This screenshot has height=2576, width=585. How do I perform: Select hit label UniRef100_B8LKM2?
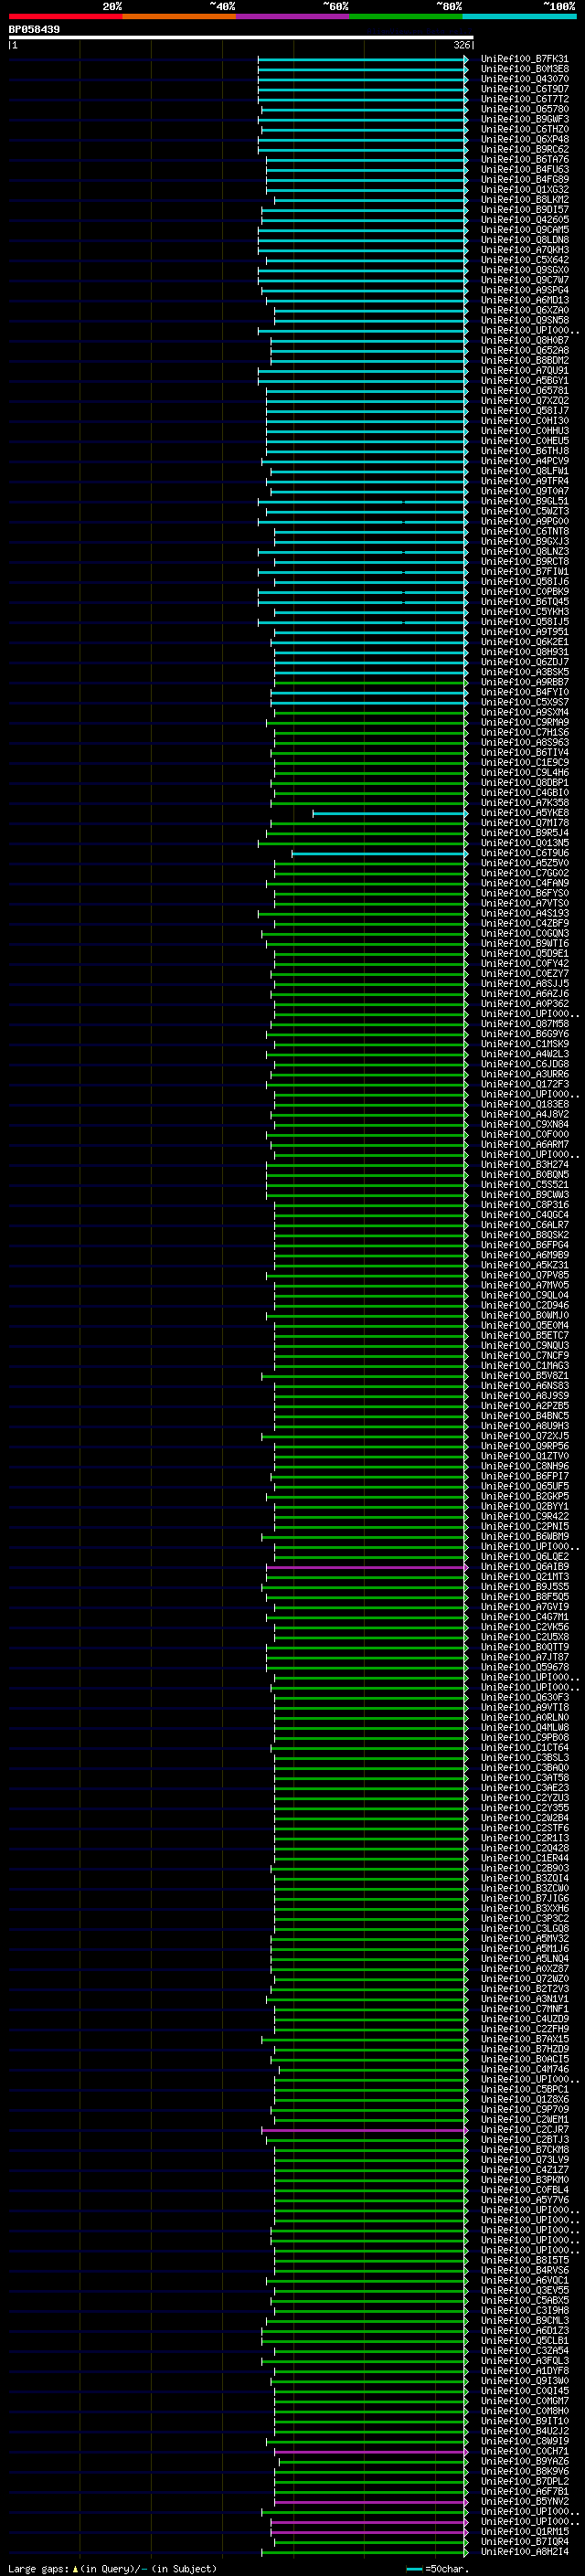click(525, 200)
